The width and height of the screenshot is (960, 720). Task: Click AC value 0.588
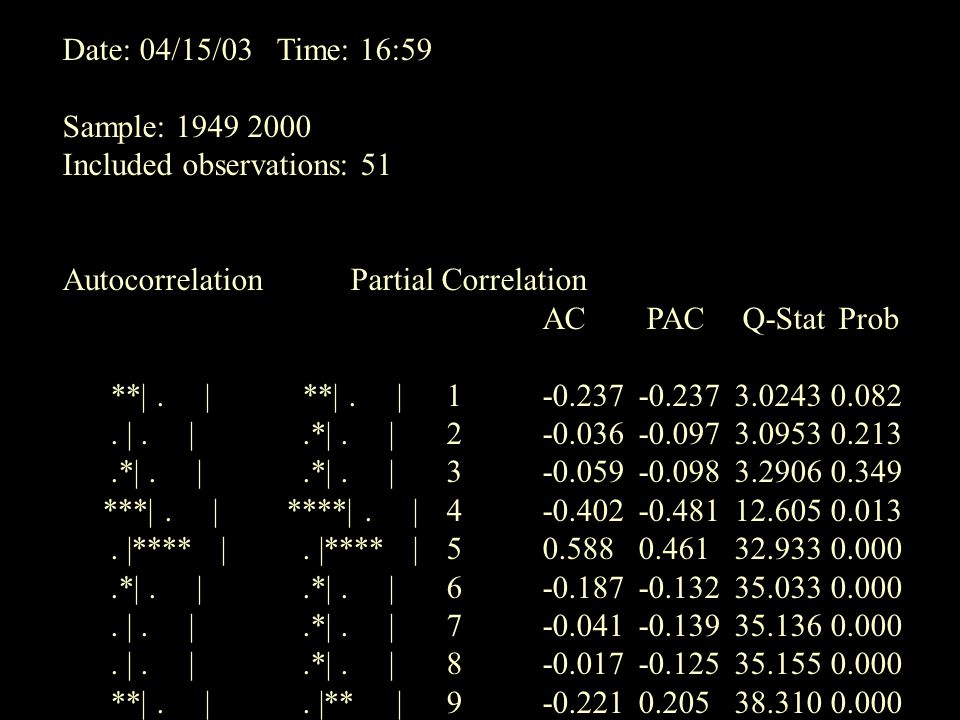pyautogui.click(x=577, y=549)
